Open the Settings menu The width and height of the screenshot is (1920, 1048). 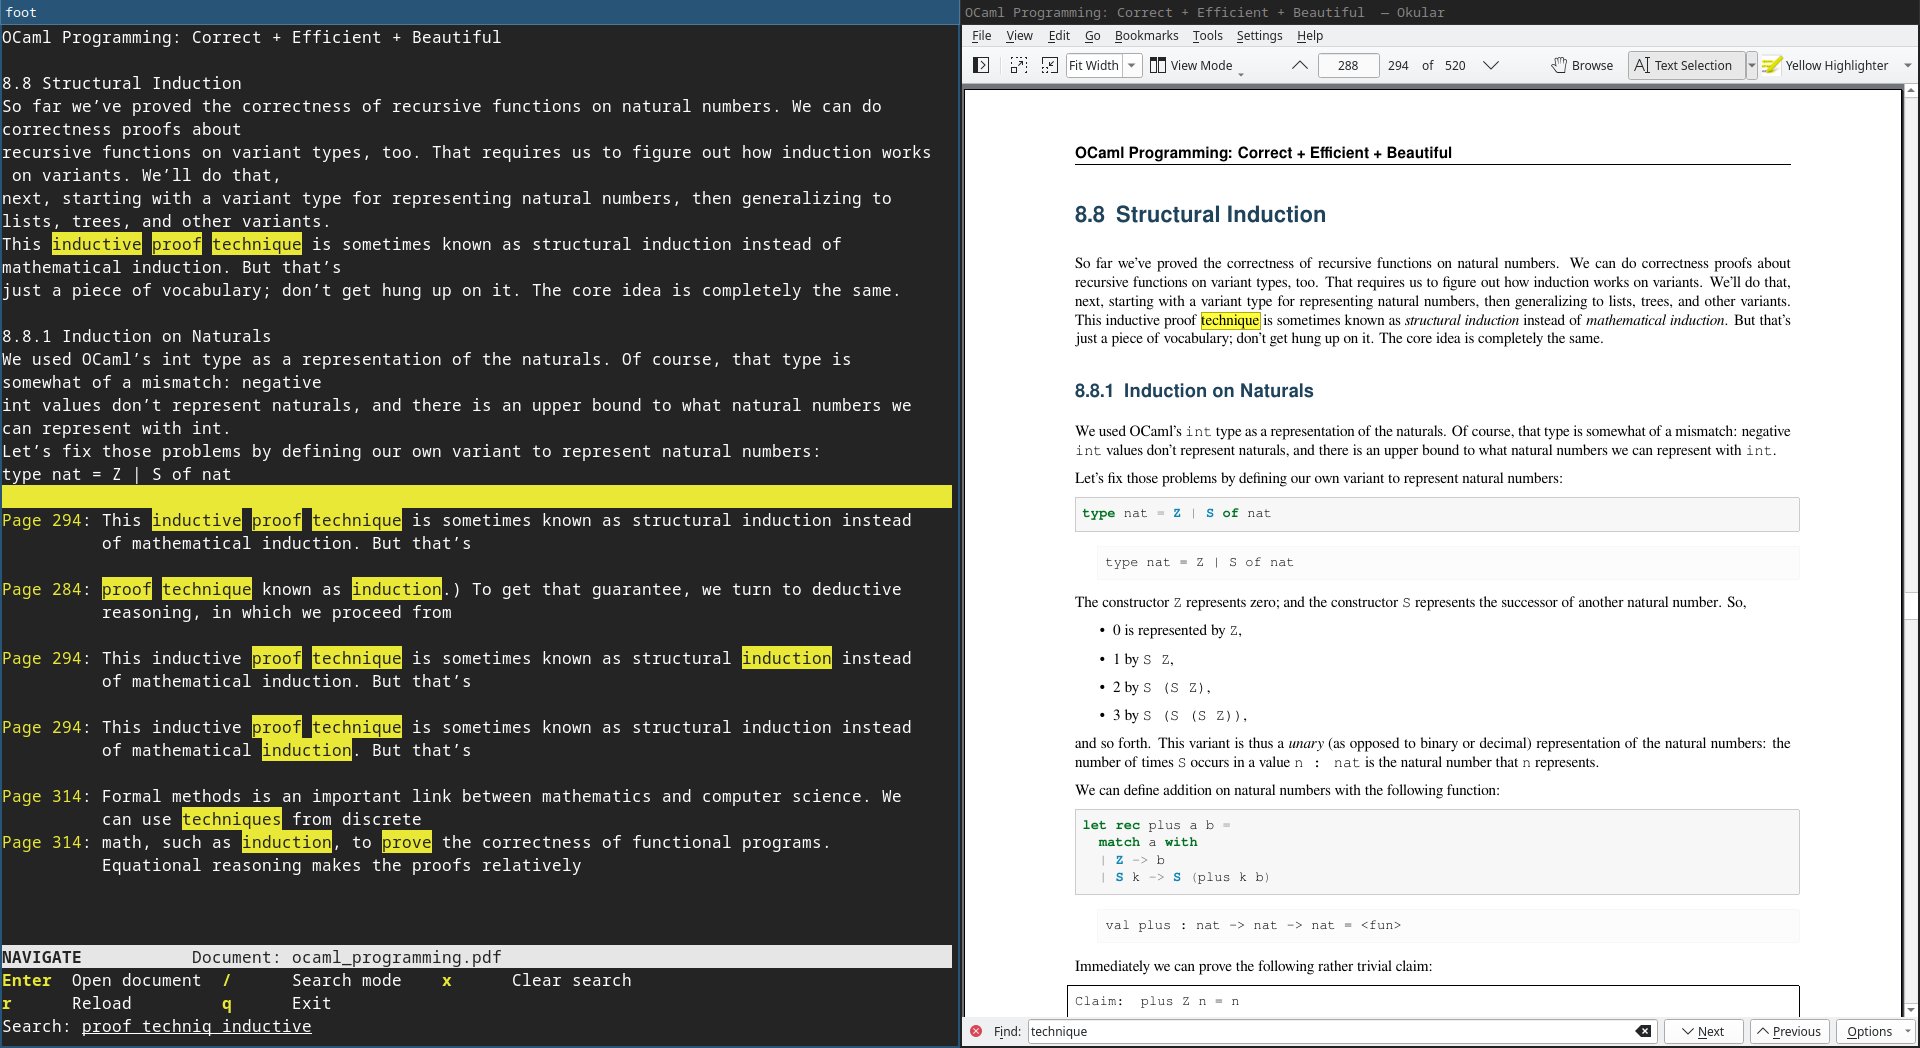(1259, 36)
